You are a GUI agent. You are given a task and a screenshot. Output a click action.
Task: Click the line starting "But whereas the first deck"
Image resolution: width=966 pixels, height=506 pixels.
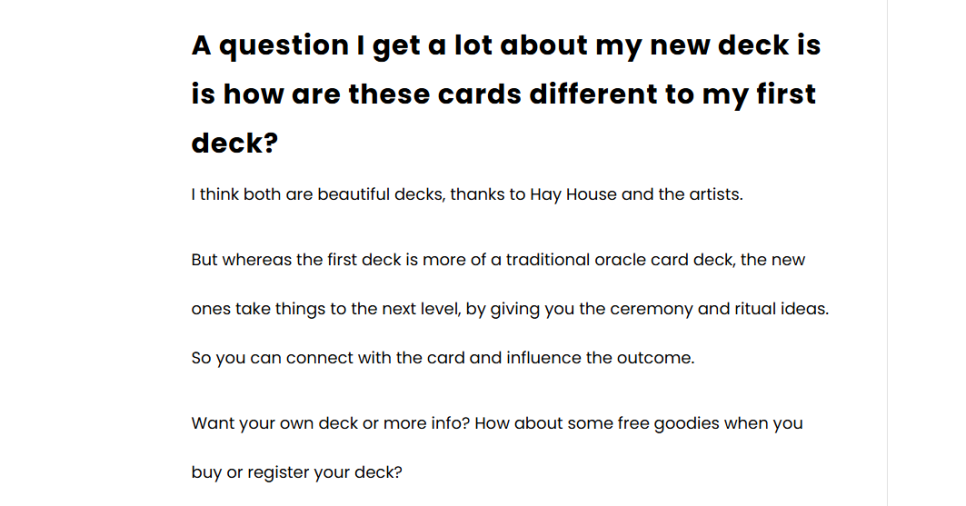point(498,259)
